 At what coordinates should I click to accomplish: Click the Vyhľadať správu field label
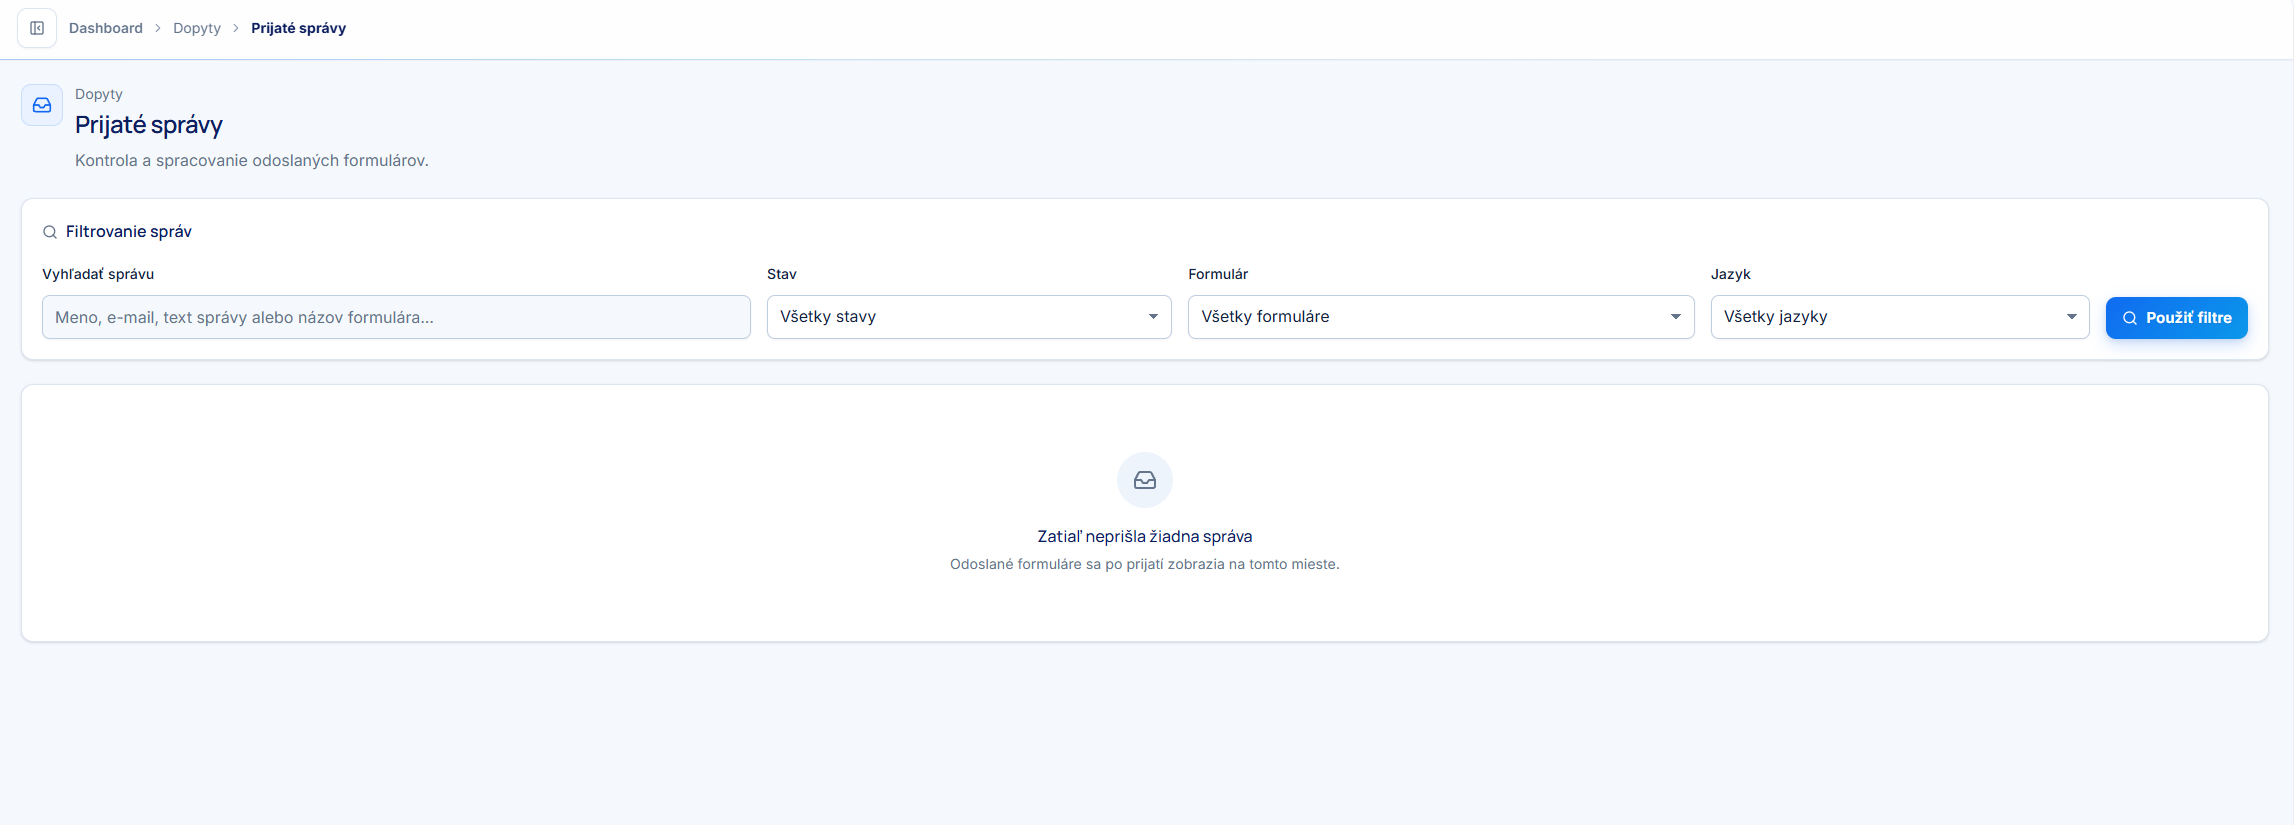tap(98, 274)
